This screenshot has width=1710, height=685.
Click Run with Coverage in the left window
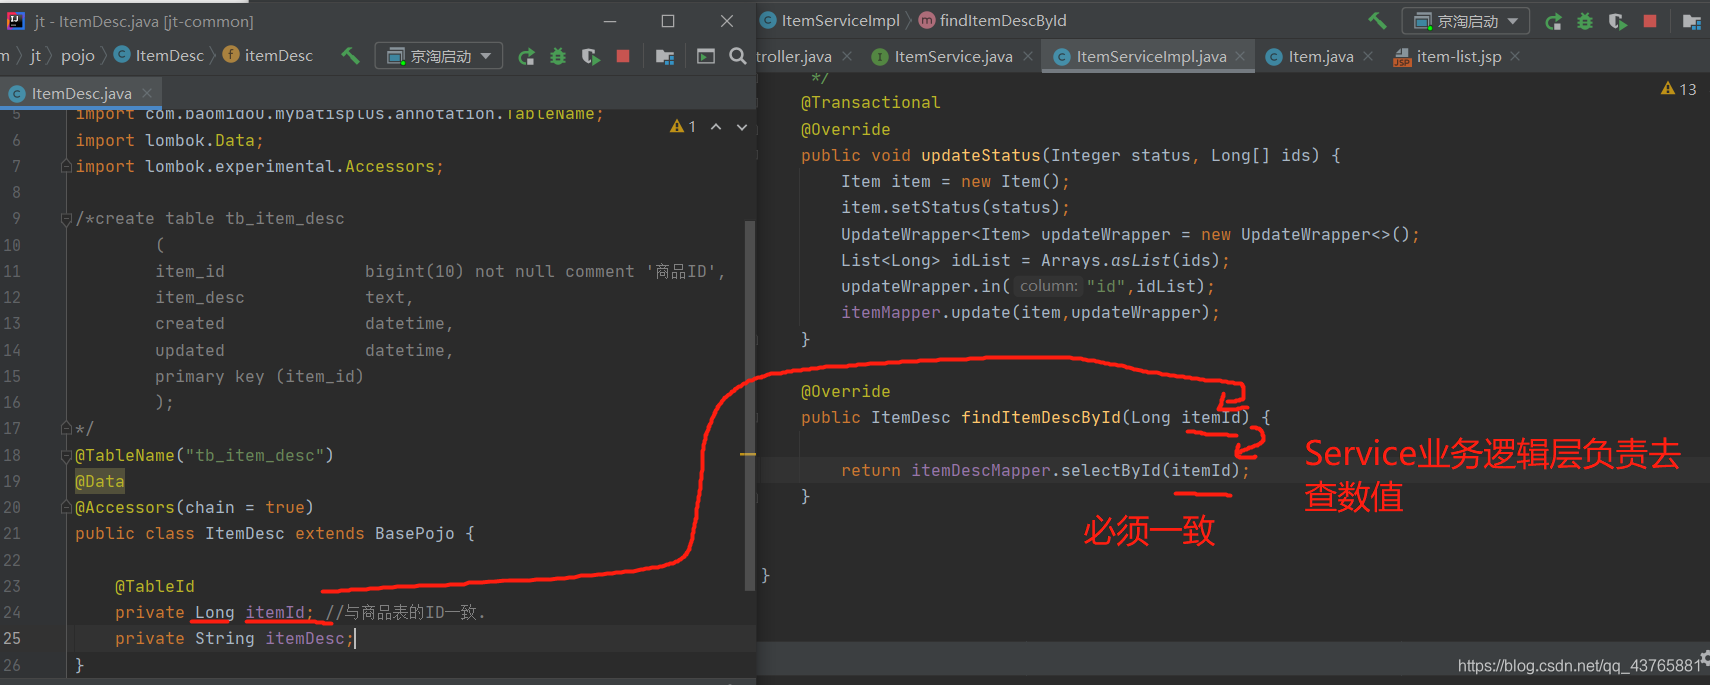[591, 57]
